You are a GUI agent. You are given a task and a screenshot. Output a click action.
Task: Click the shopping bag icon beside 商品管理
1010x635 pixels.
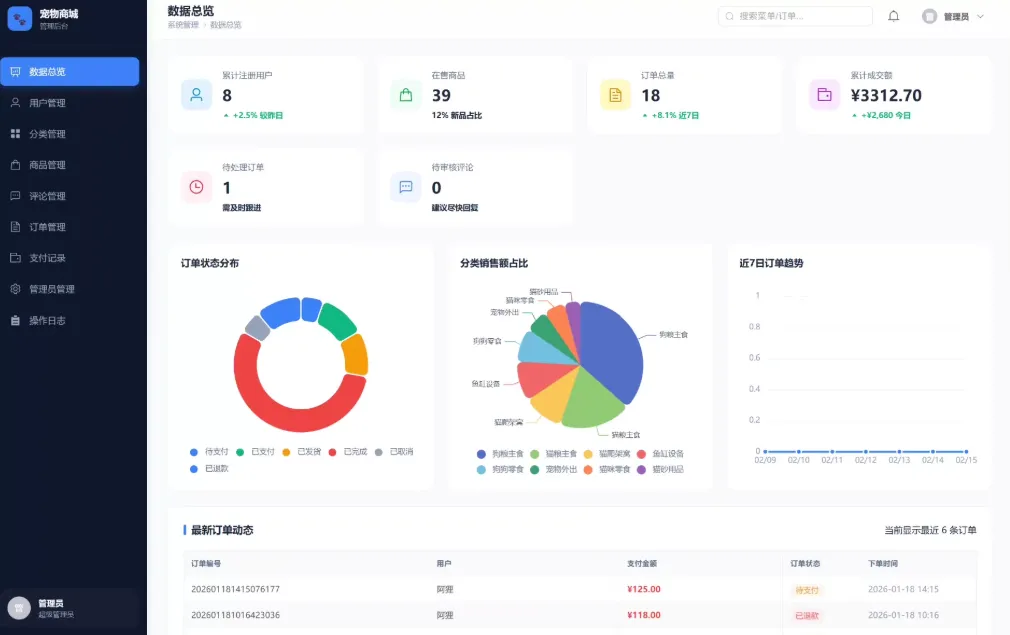pyautogui.click(x=15, y=165)
